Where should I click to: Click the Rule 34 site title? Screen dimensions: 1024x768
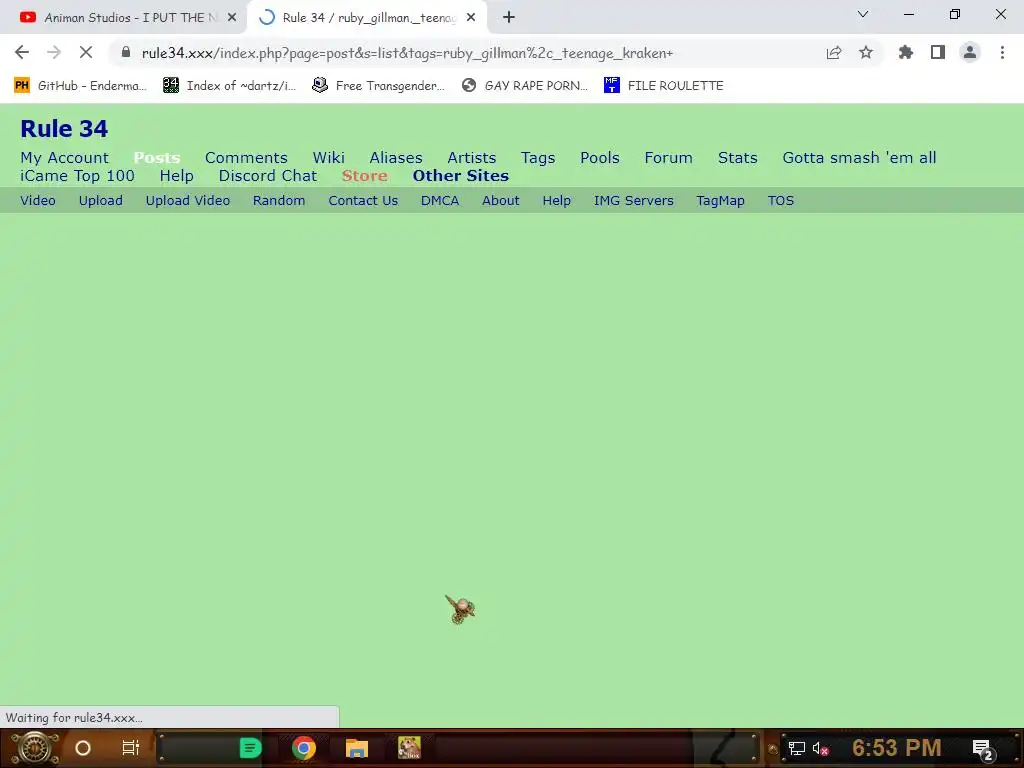coord(64,129)
